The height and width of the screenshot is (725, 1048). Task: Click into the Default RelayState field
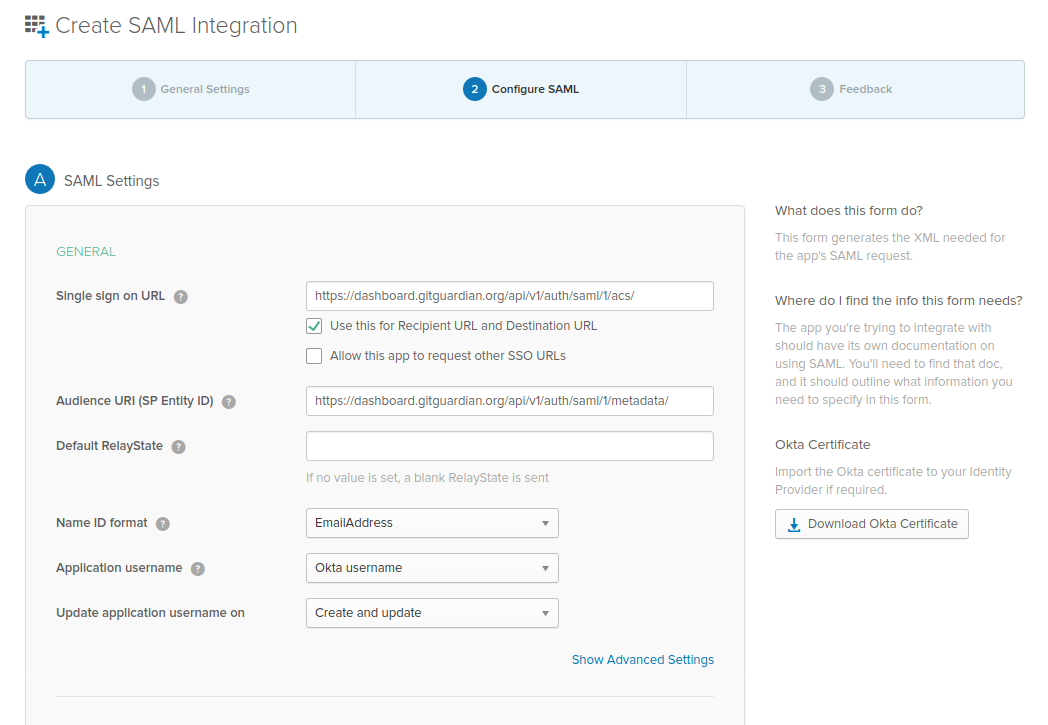point(509,446)
